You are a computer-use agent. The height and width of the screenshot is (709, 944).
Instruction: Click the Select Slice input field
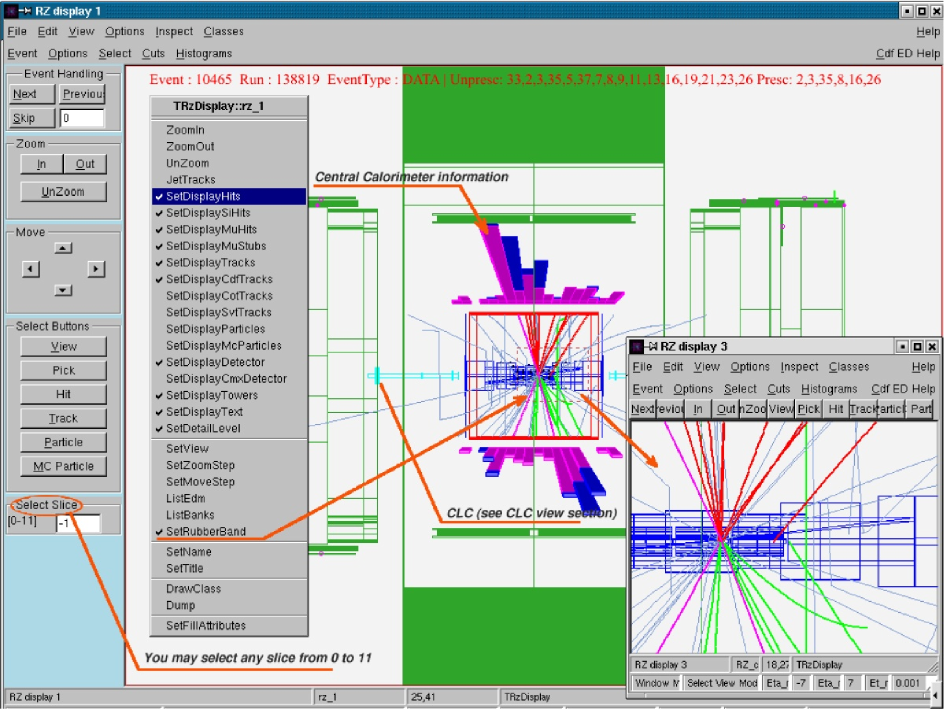[x=78, y=523]
